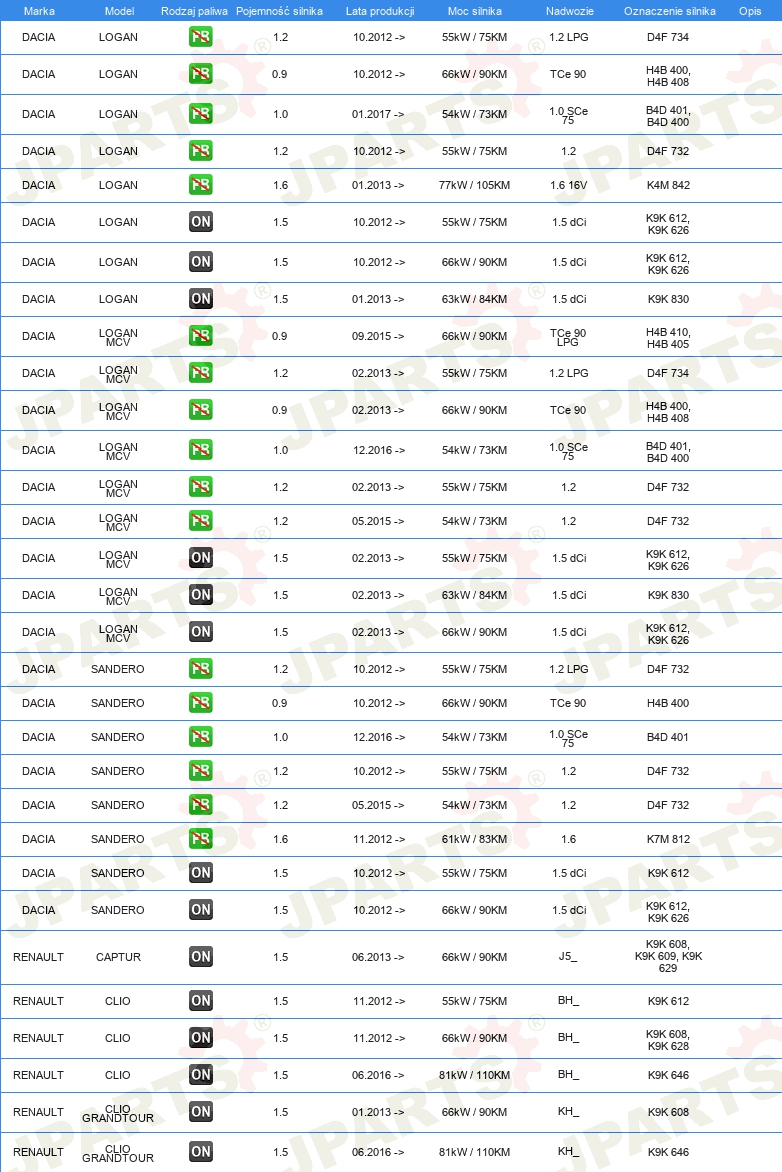The width and height of the screenshot is (782, 1172).
Task: Select TCe 90 LPG body cell
Action: (x=568, y=337)
